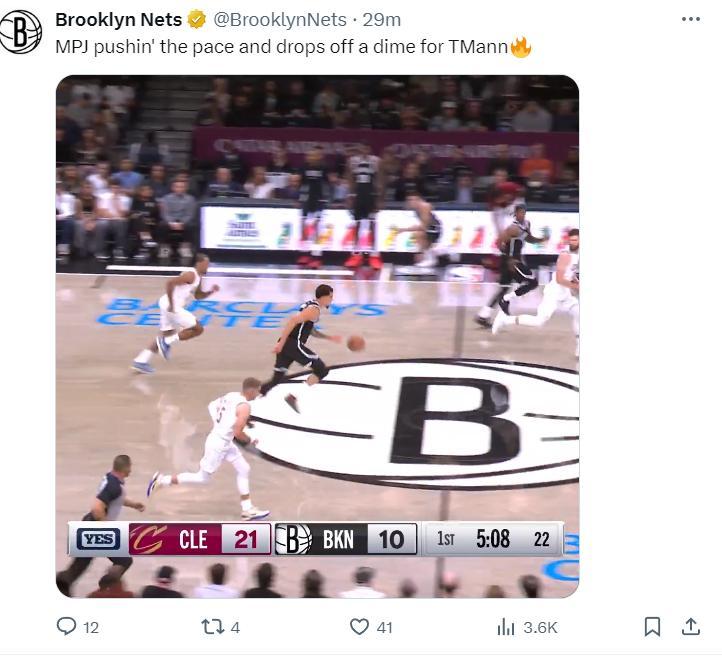722x660 pixels.
Task: Click the Nets logo on the scoreboard
Action: 293,540
